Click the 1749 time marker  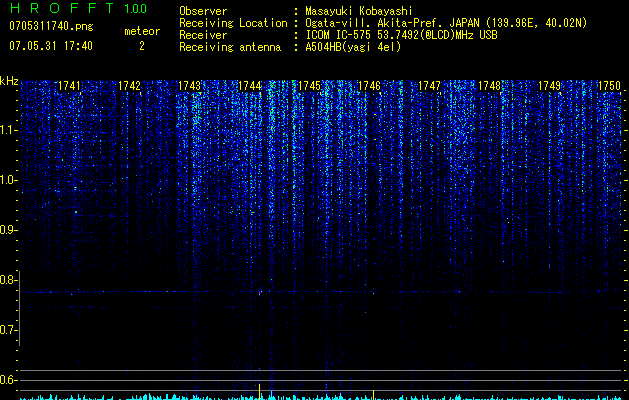(550, 86)
